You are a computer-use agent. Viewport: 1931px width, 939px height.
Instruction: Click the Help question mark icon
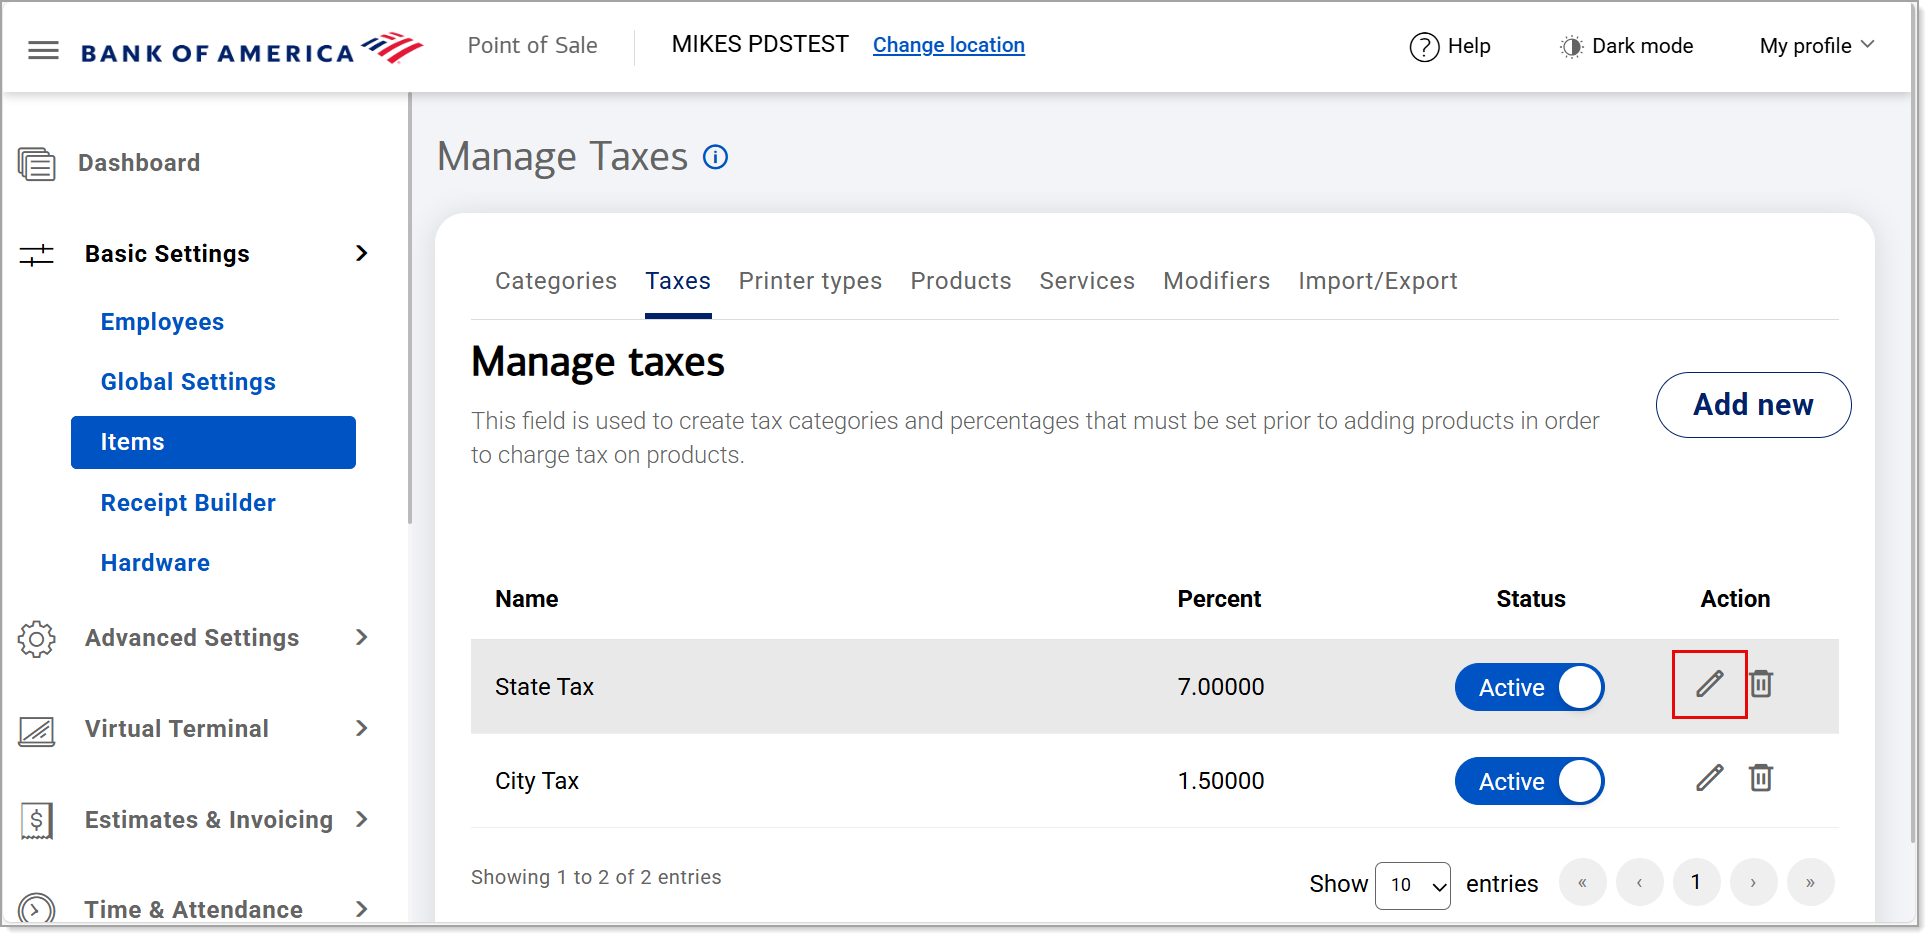coord(1424,47)
